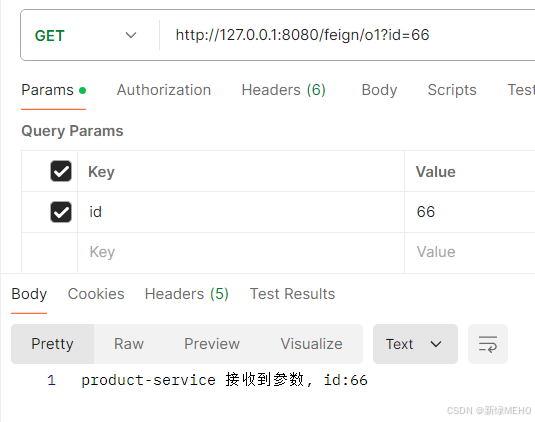Switch to the Authorization tab
This screenshot has height=422, width=535.
coord(164,90)
